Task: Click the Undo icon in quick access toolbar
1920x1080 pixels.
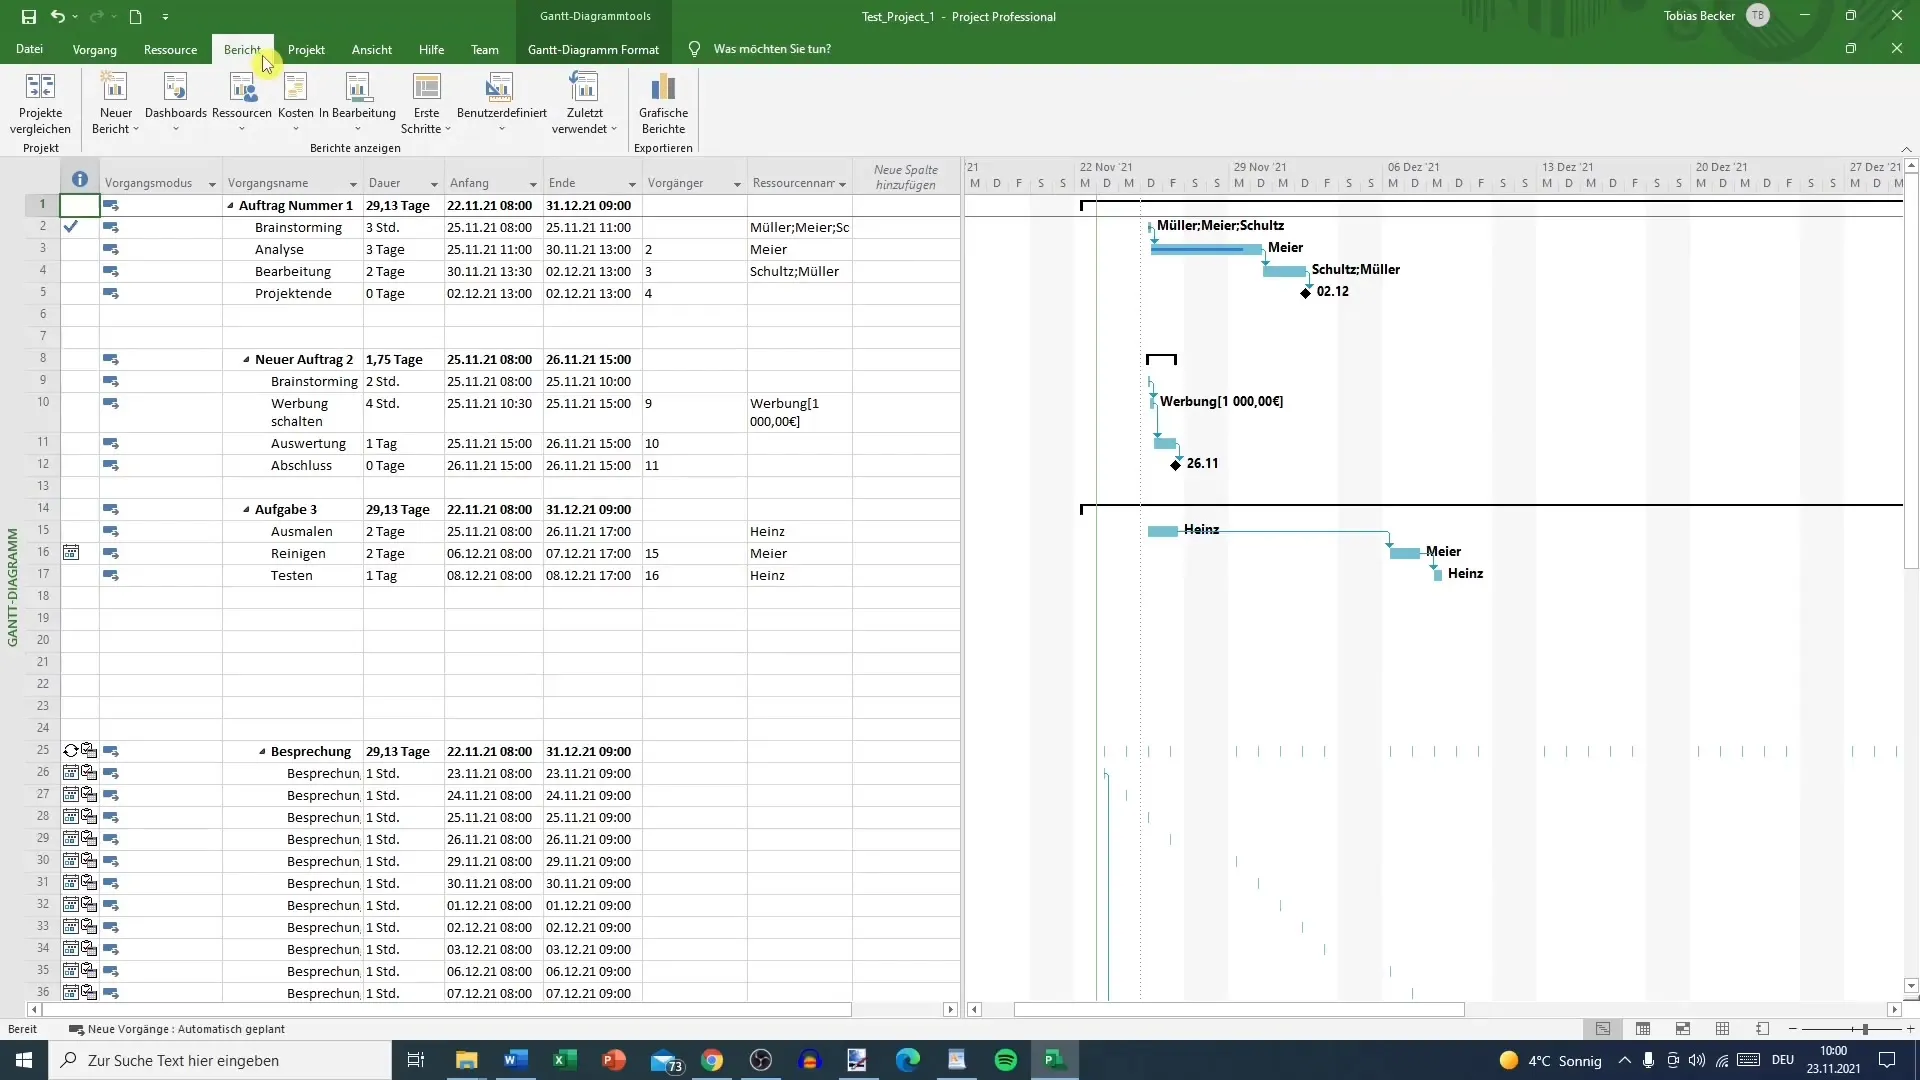Action: click(58, 16)
